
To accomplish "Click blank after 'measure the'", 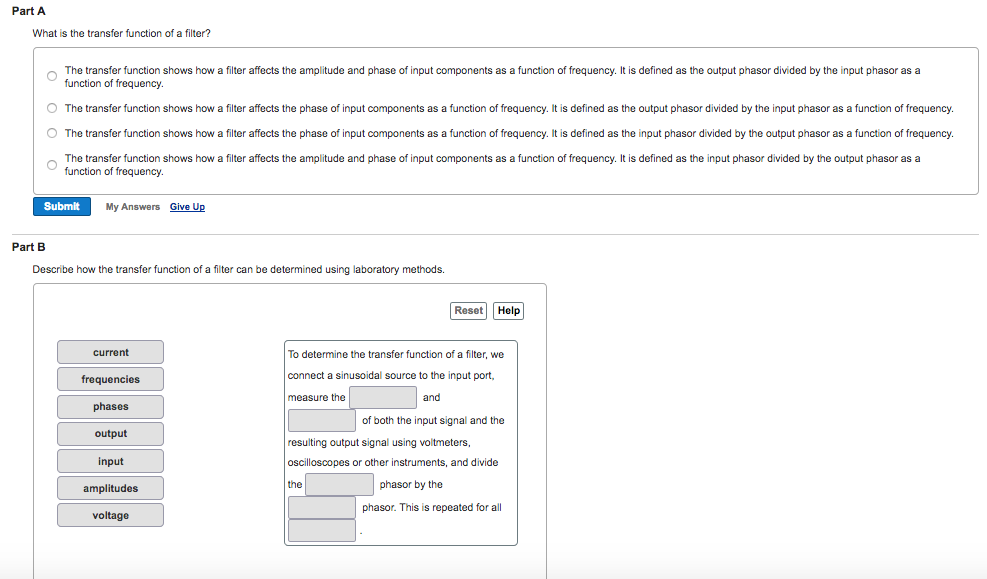I will (x=383, y=398).
